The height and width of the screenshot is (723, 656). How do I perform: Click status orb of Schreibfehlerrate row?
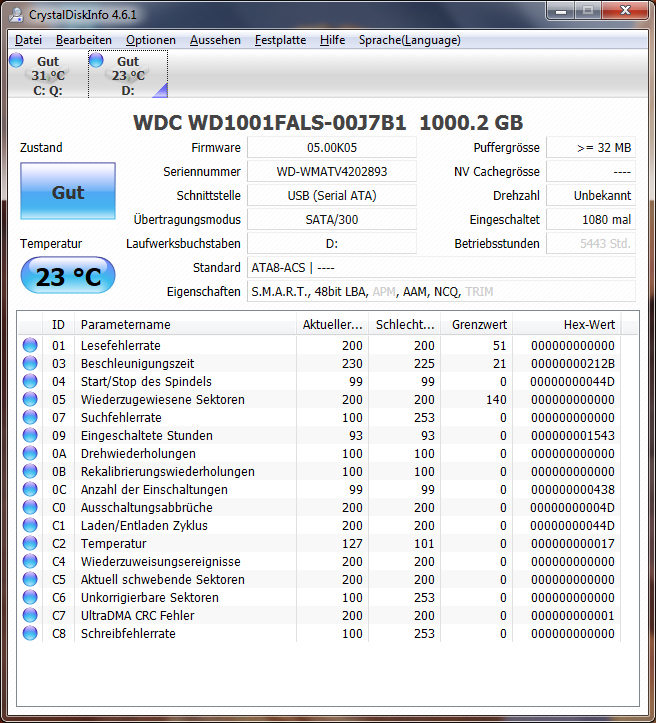point(30,633)
